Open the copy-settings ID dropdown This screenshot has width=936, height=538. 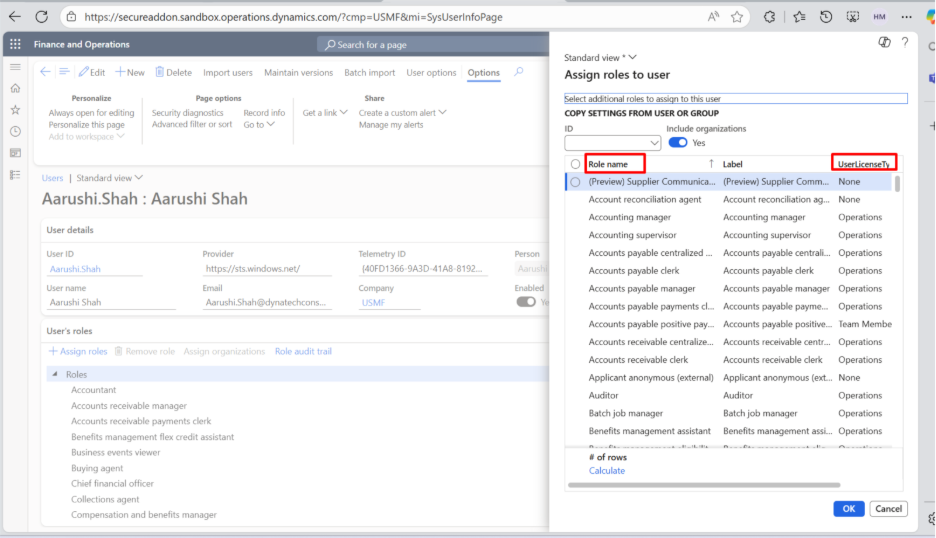(654, 143)
